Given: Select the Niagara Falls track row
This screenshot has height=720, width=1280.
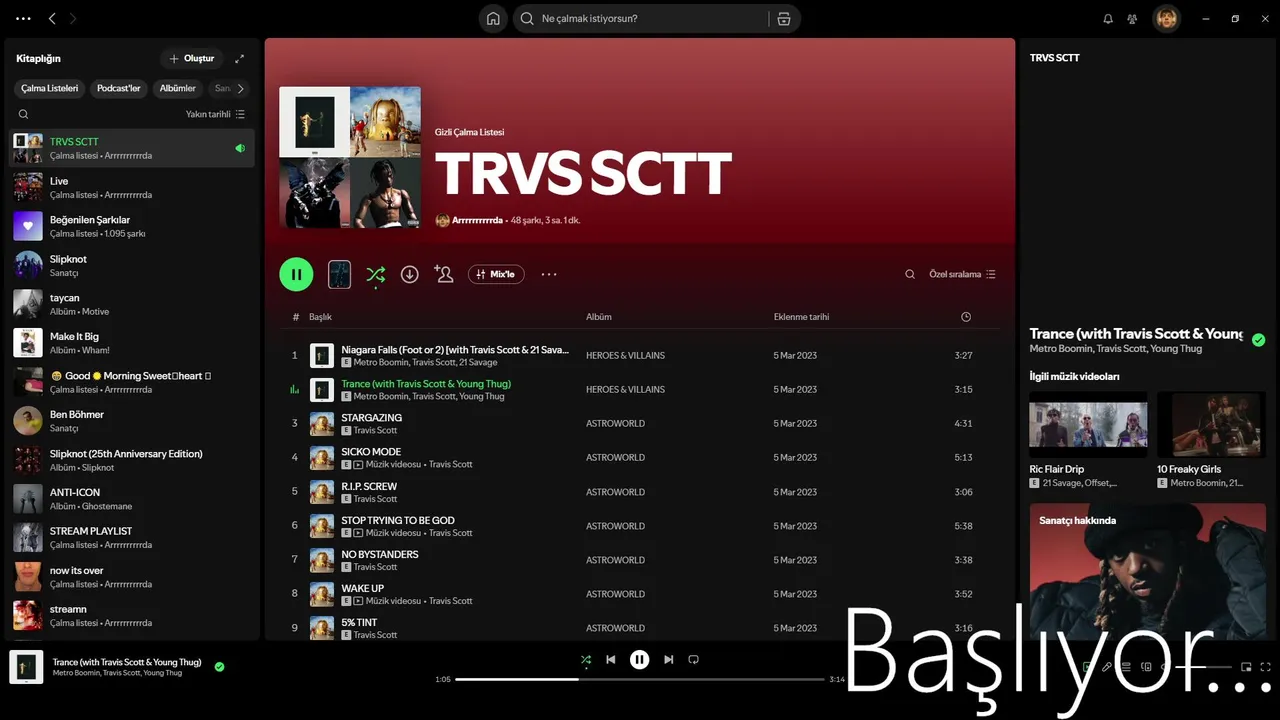Looking at the screenshot, I should (x=640, y=355).
